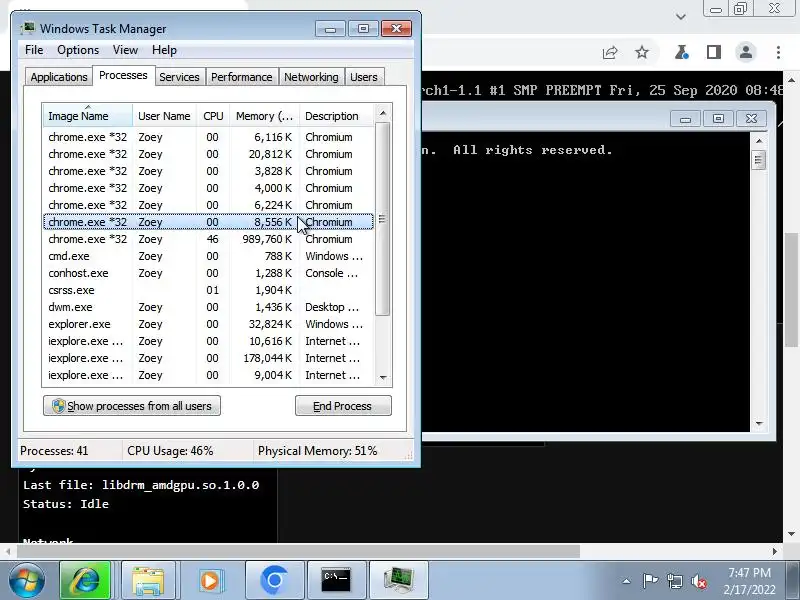Click the End Process button
This screenshot has width=800, height=600.
coord(343,406)
